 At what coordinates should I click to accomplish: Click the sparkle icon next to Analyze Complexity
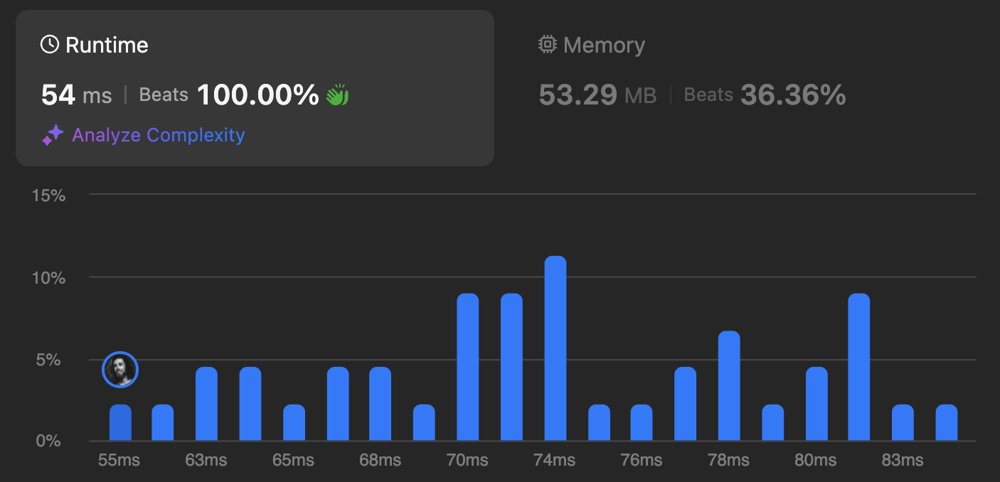[53, 135]
